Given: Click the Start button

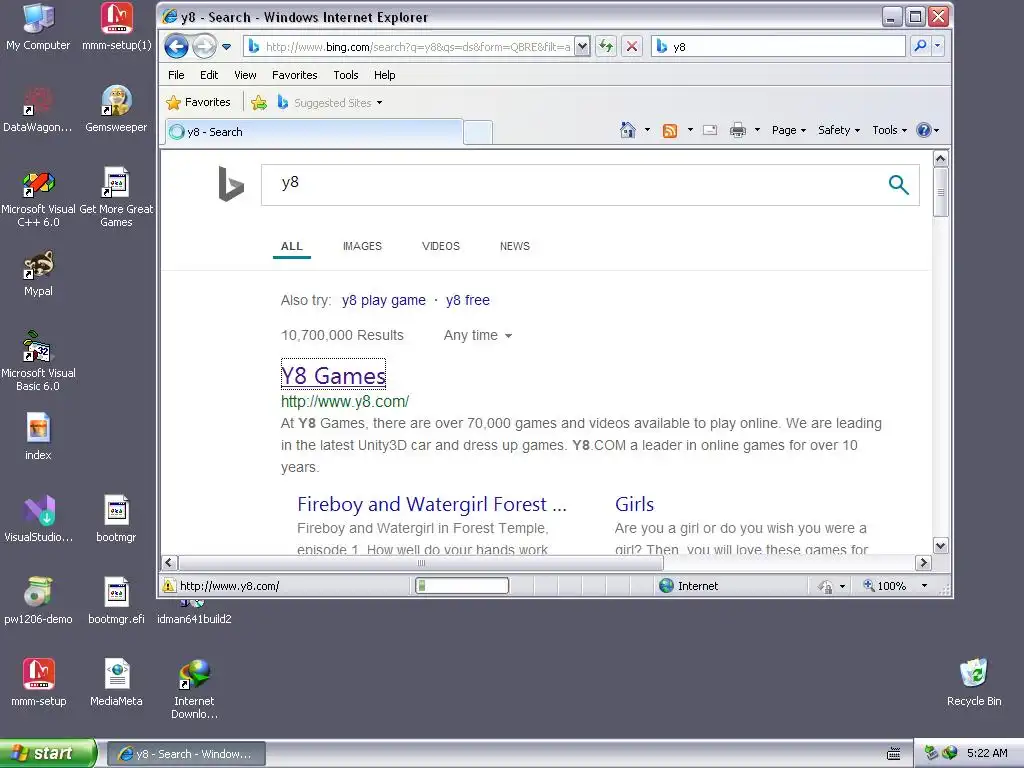Looking at the screenshot, I should click(x=48, y=753).
